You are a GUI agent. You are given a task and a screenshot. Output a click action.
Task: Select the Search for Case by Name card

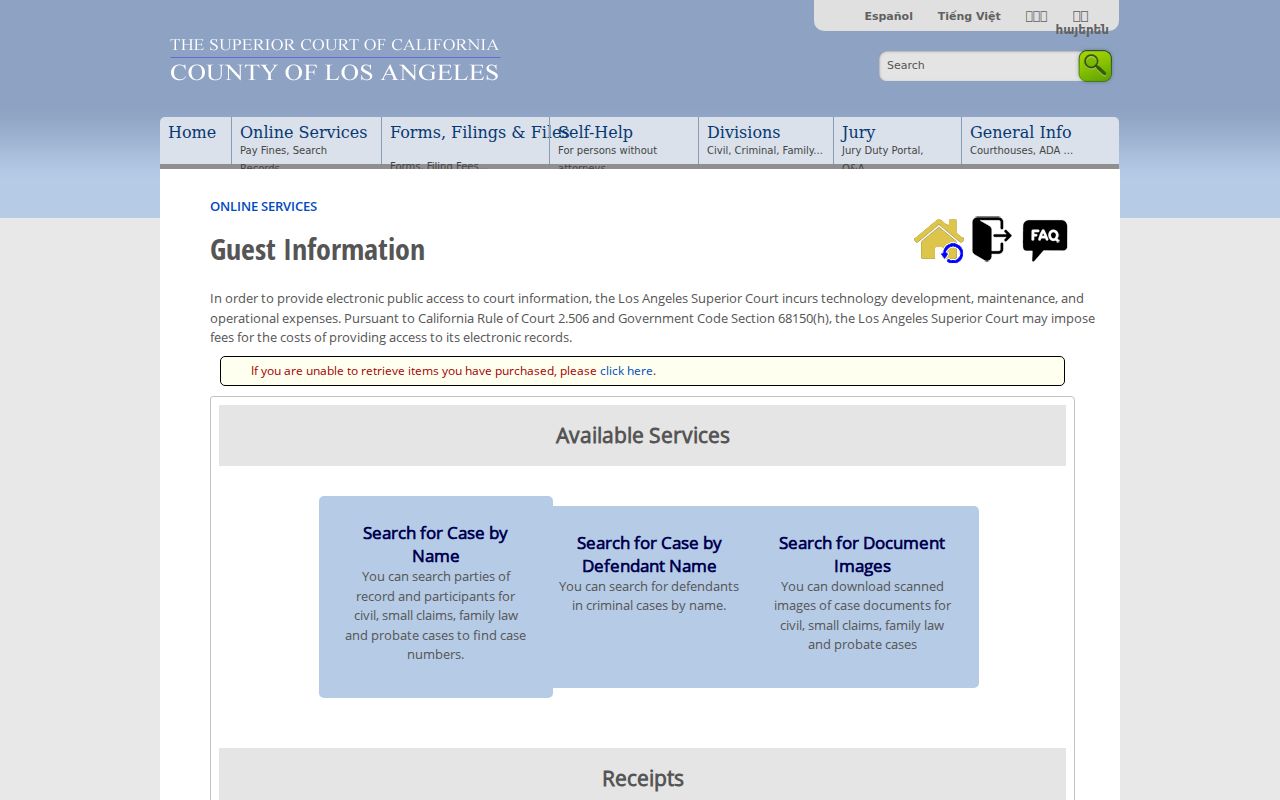coord(436,597)
